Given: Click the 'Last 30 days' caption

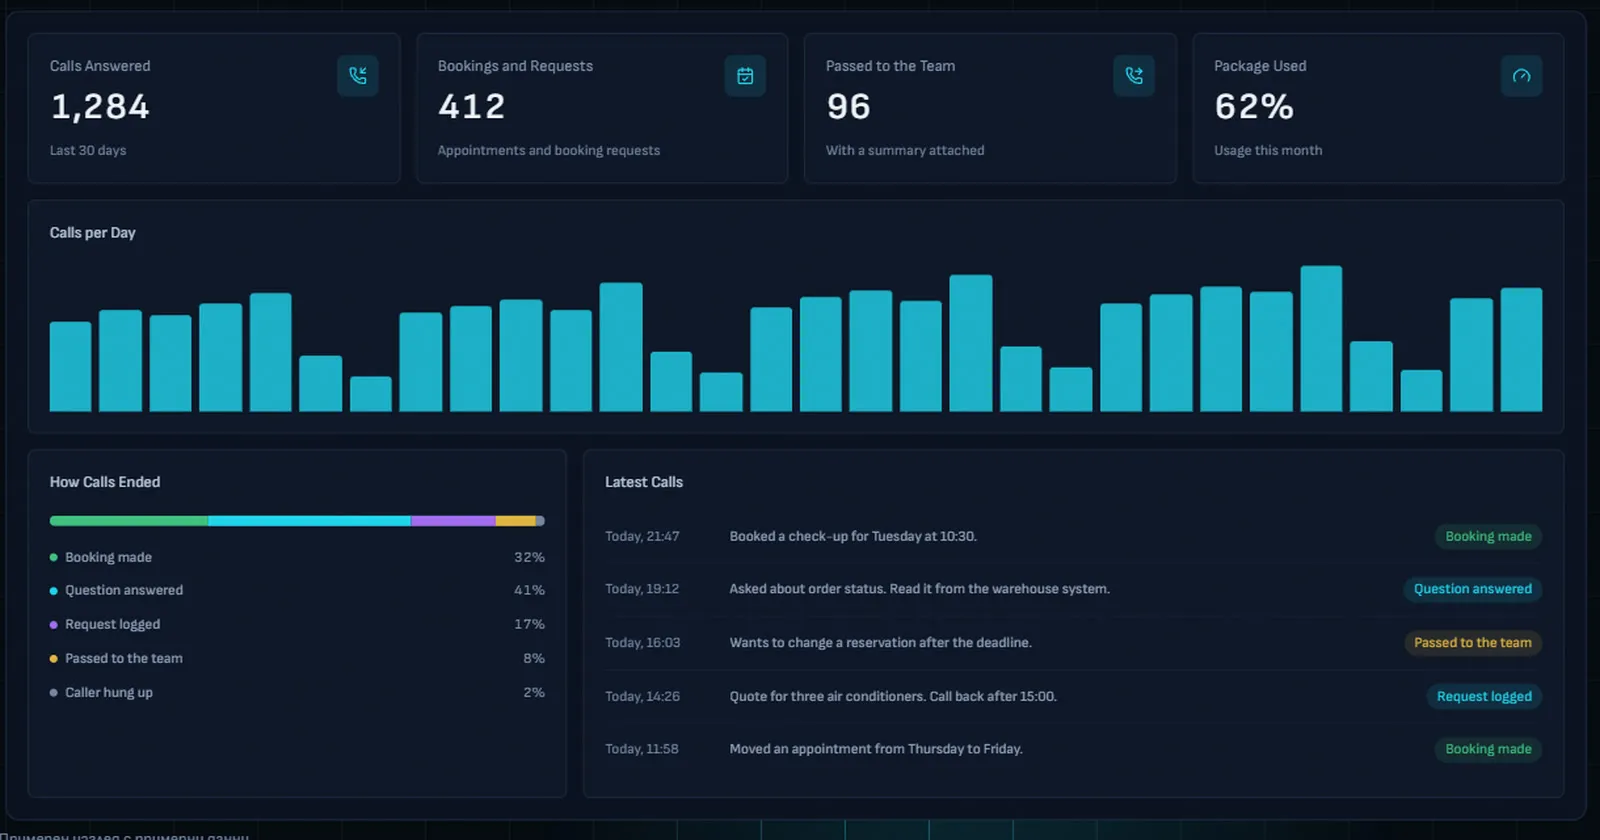Looking at the screenshot, I should click(88, 150).
